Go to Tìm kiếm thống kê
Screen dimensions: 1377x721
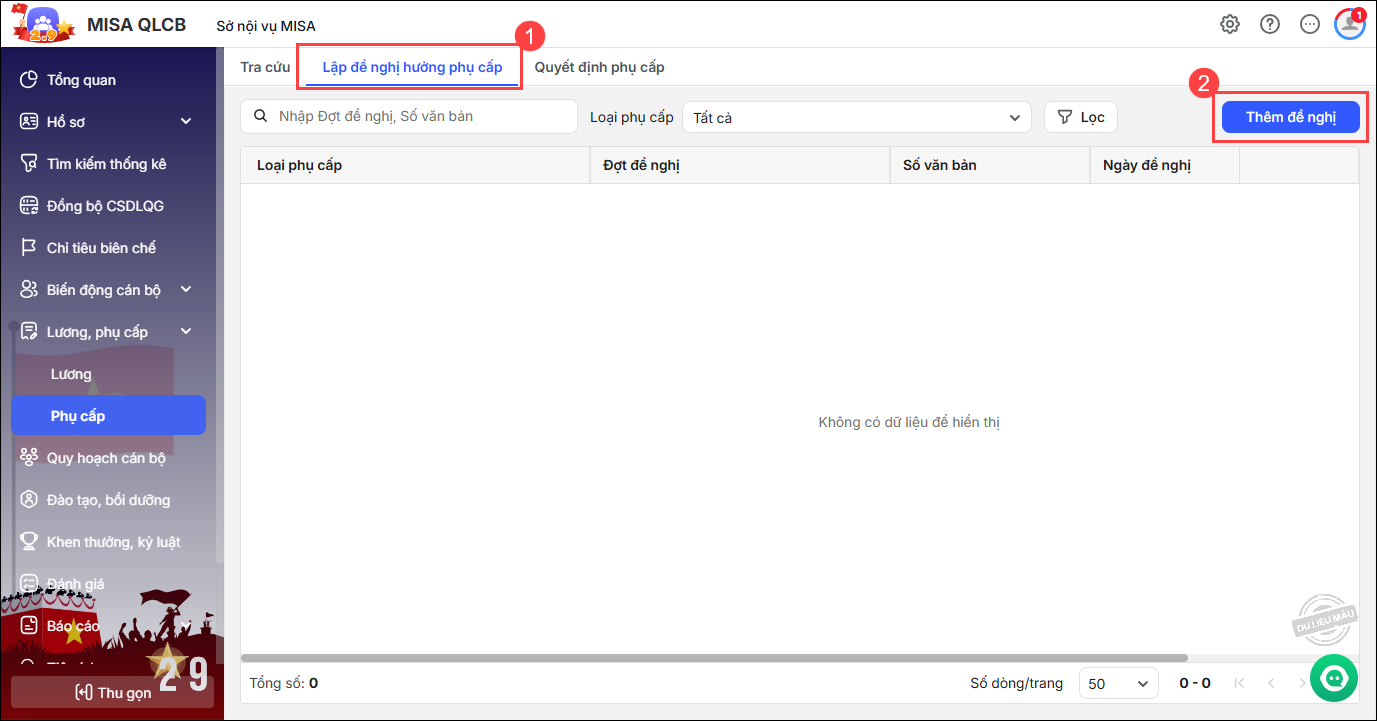[x=106, y=164]
